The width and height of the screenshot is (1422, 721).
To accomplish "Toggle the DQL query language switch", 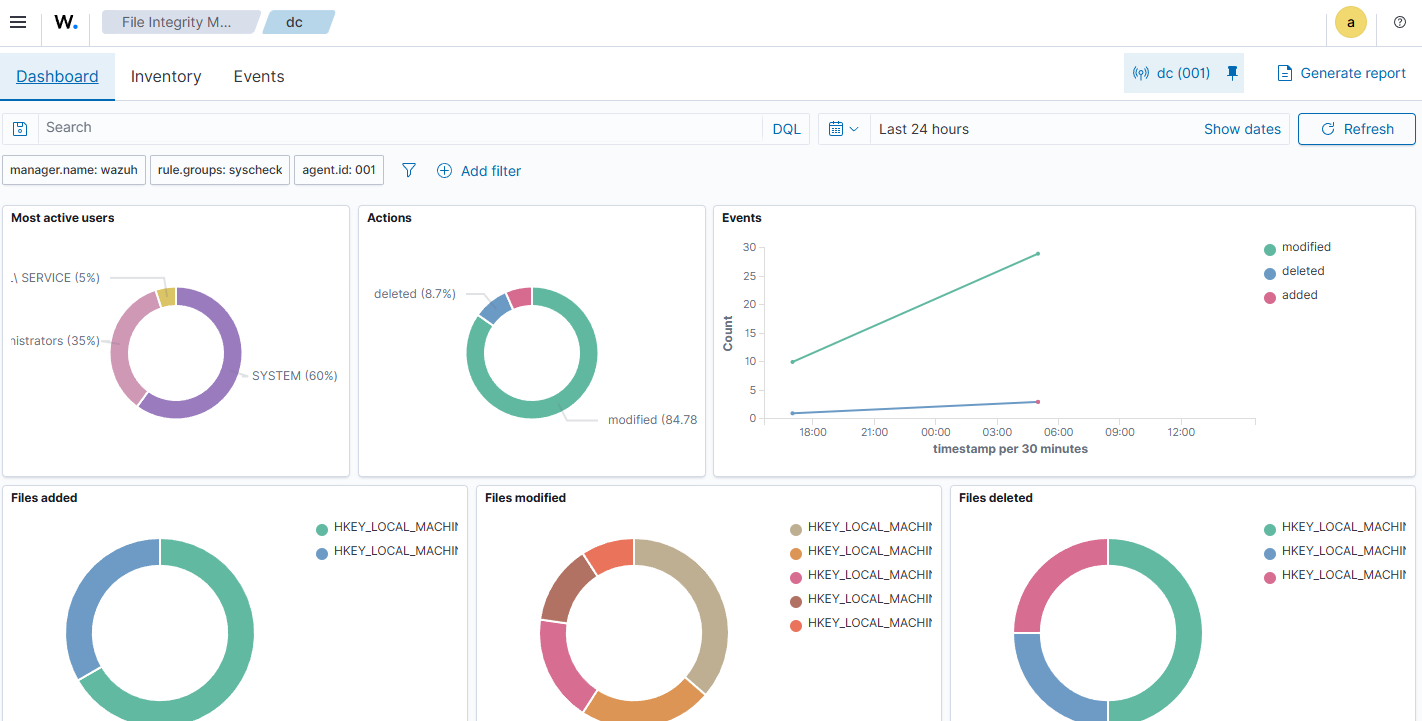I will [786, 129].
